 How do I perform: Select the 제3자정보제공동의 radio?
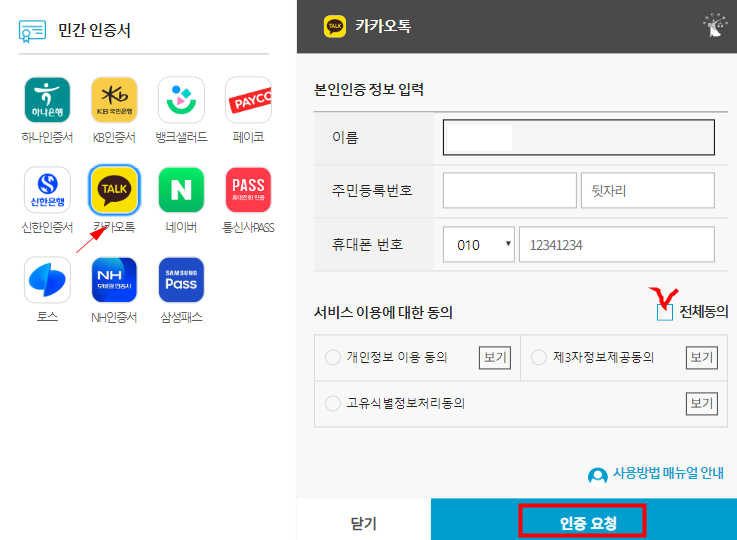tap(539, 357)
